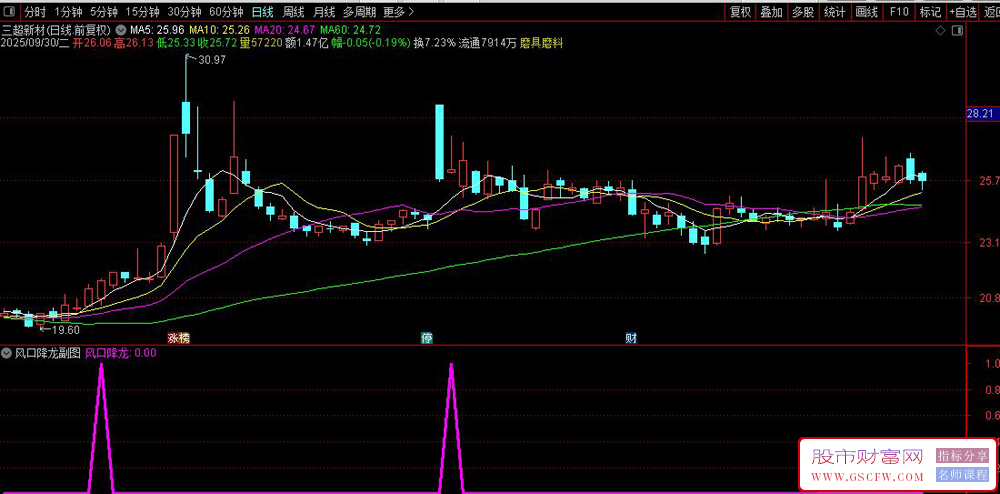Click the MA60: 24.72 label
Screen dimensions: 1000x494
pos(350,30)
